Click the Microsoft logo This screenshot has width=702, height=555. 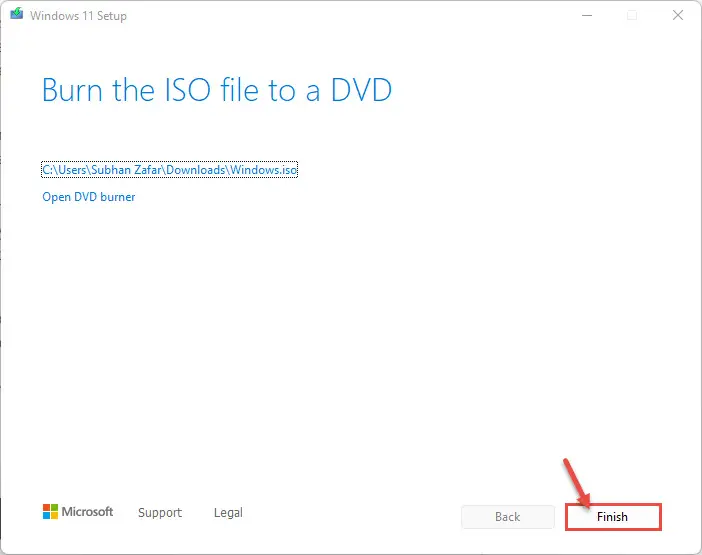click(x=78, y=512)
